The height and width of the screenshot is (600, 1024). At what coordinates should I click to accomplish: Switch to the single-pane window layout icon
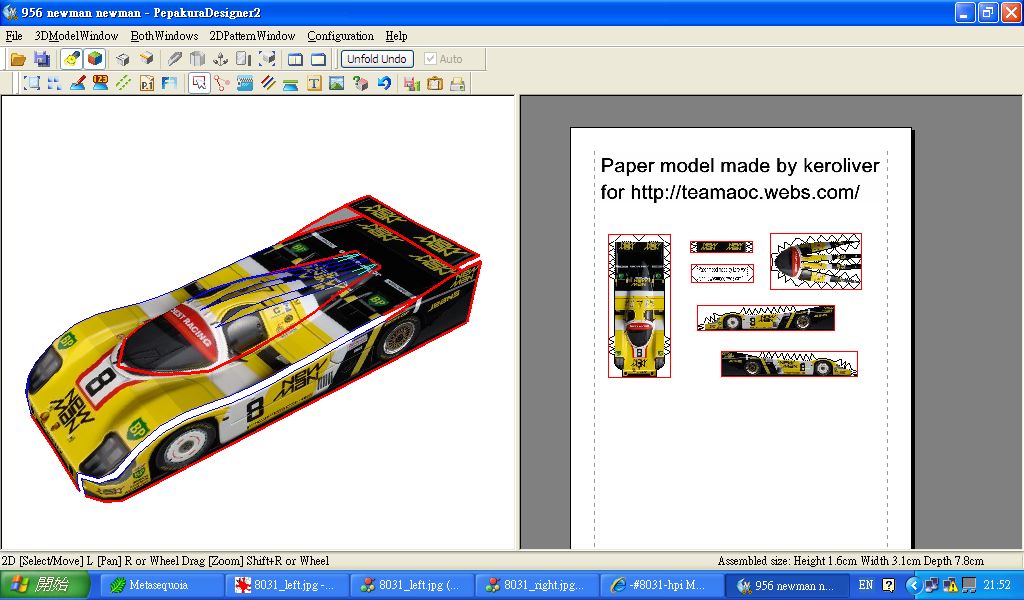click(318, 59)
